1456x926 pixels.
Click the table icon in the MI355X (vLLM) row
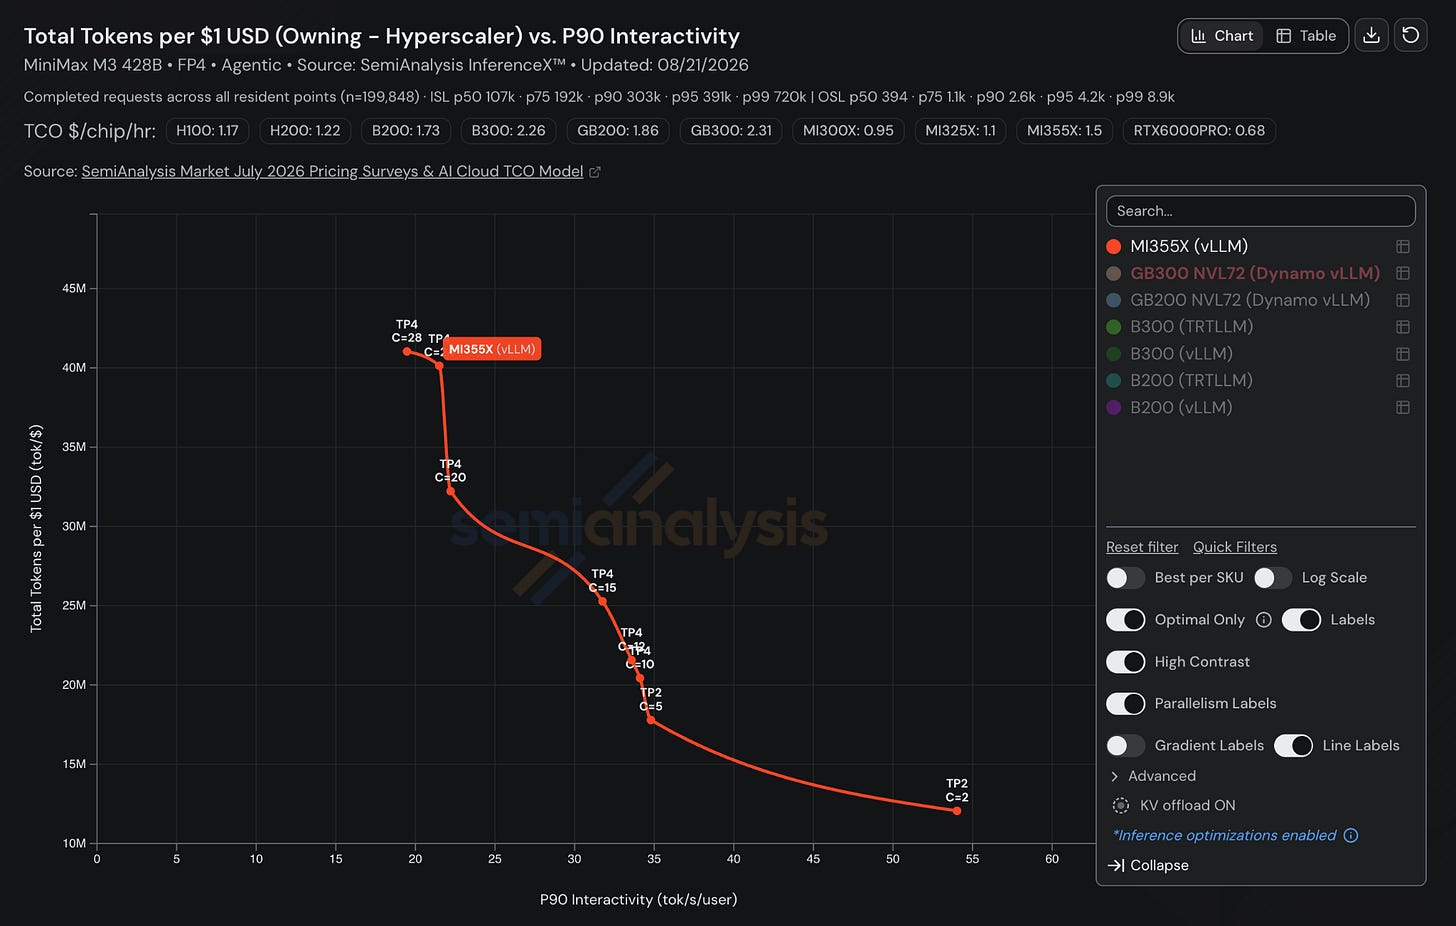(1403, 246)
